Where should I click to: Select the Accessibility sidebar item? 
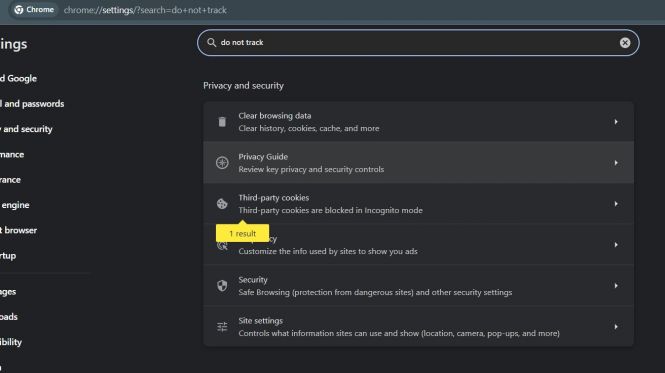pyautogui.click(x=11, y=342)
